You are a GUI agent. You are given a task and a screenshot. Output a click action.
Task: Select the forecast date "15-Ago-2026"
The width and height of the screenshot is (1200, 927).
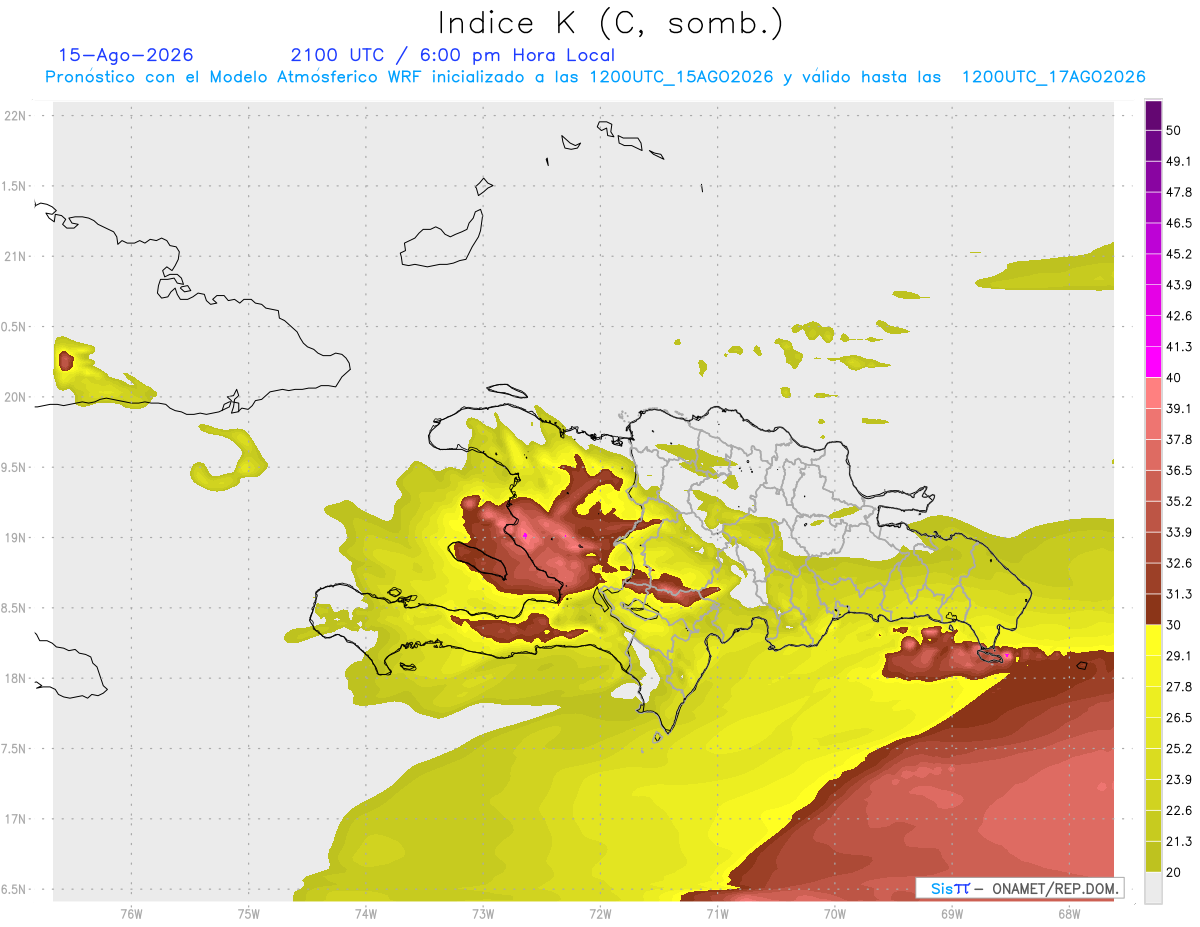126,55
